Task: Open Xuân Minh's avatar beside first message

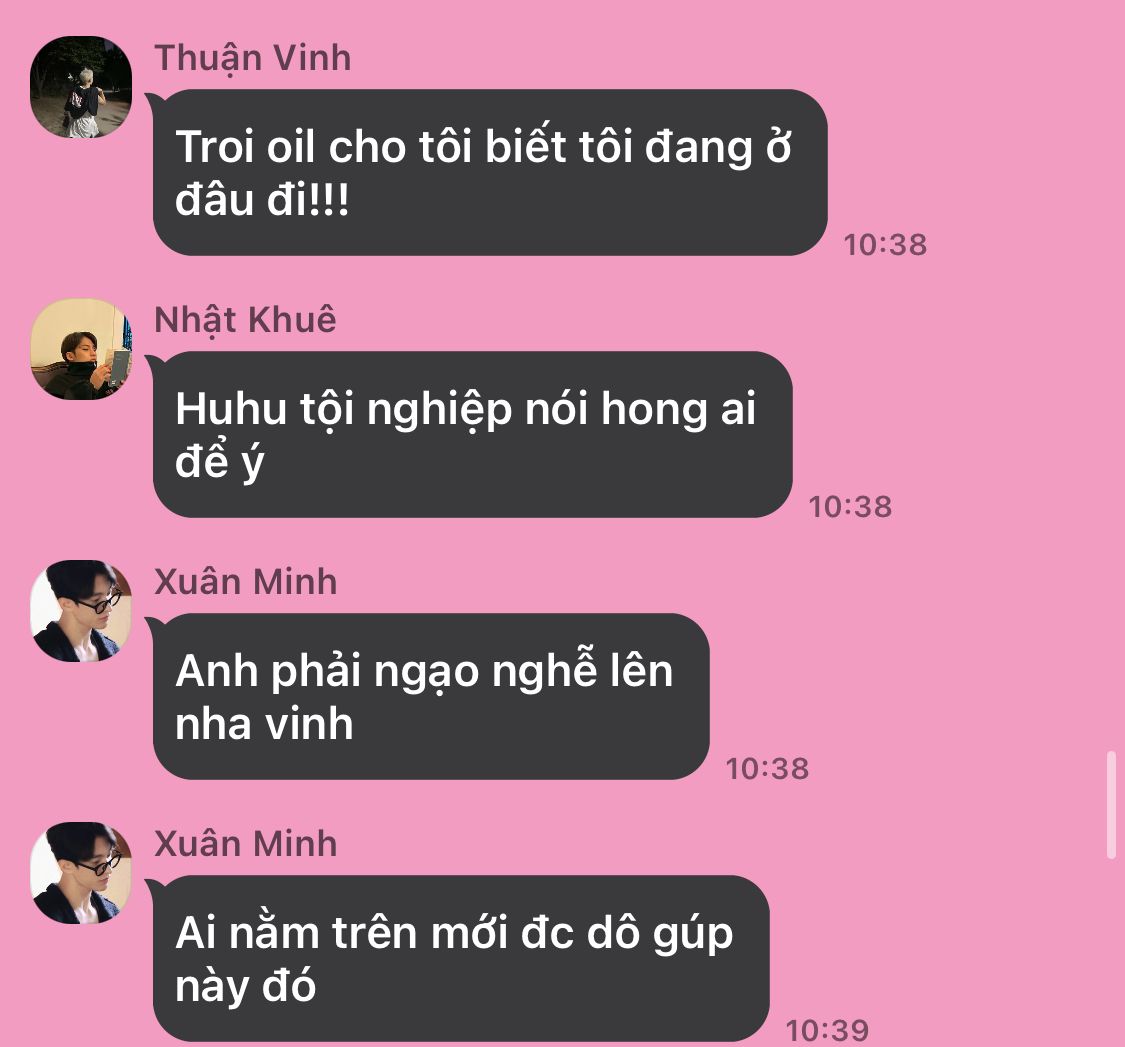Action: (x=81, y=611)
